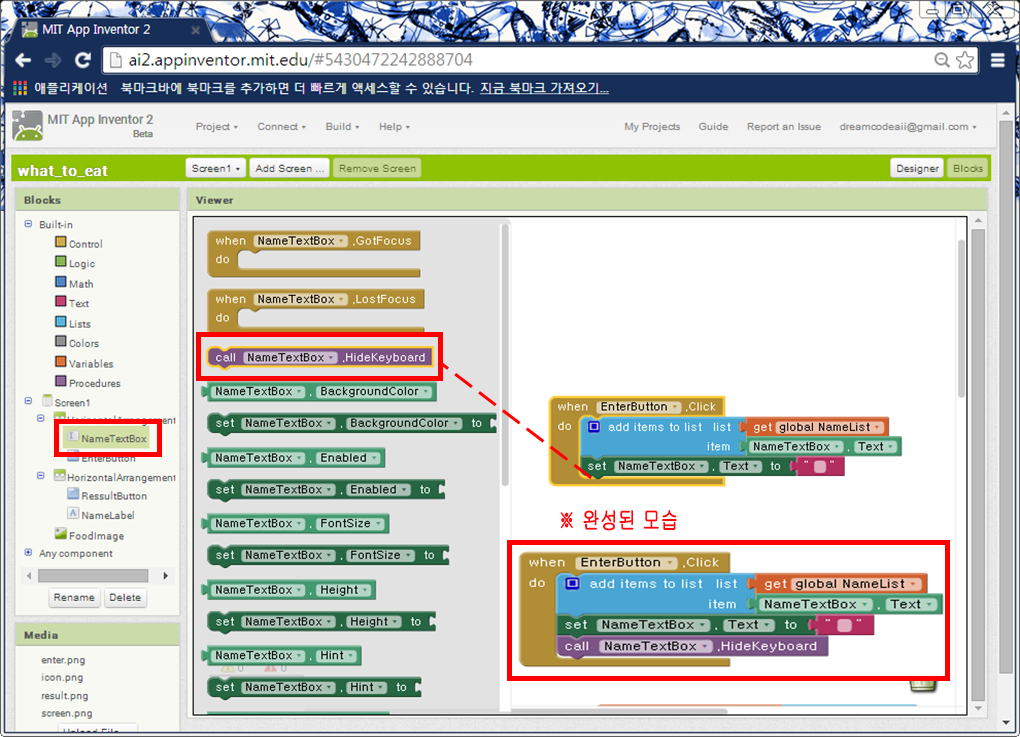1020x737 pixels.
Task: Open component dropdown in the GotFocus block
Action: 301,241
